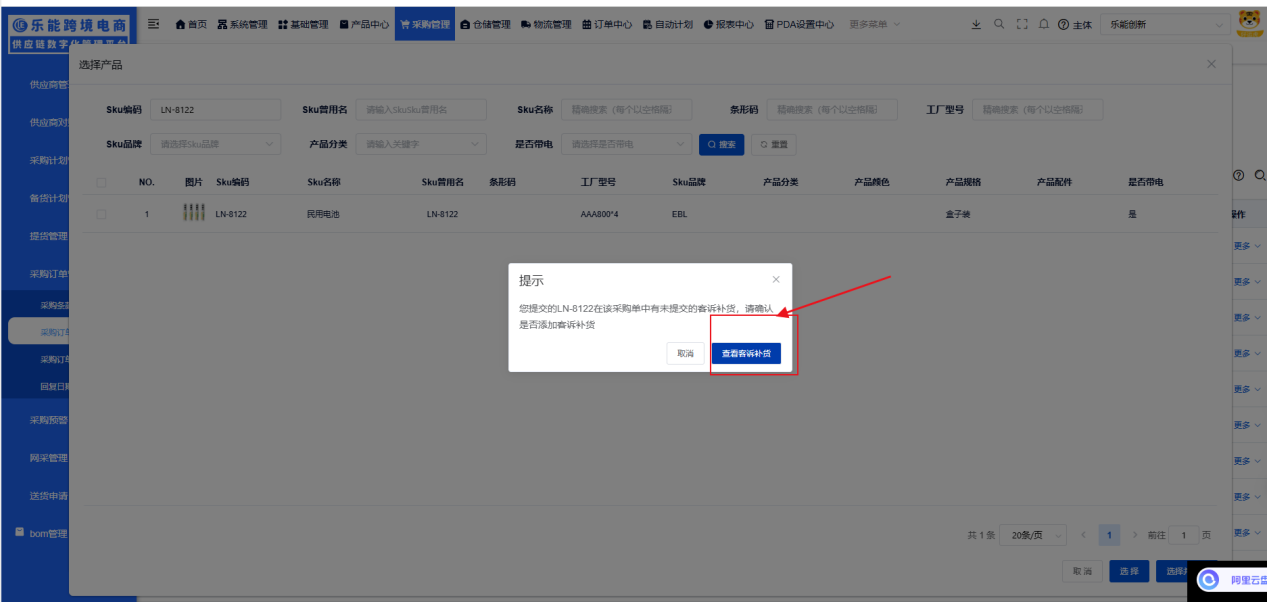
Task: Close the 提示 dialog with the X icon
Action: pos(776,280)
